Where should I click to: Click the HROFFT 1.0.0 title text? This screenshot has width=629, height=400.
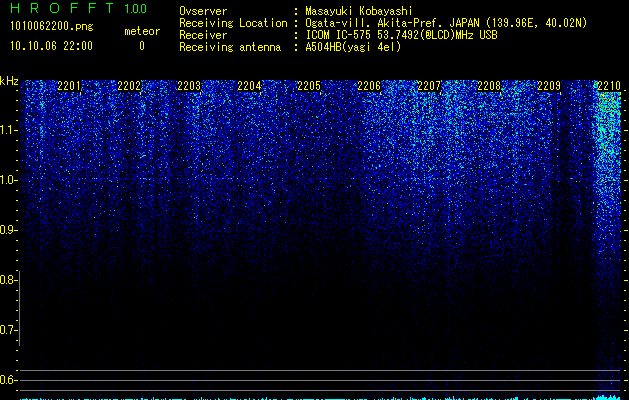point(78,8)
